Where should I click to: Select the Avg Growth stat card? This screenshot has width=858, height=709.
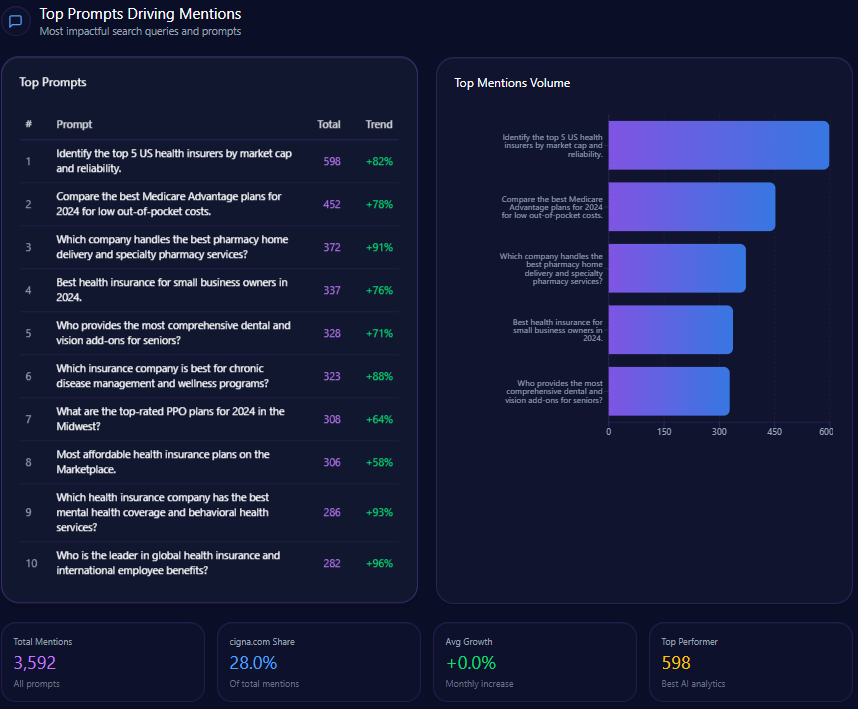pos(535,662)
